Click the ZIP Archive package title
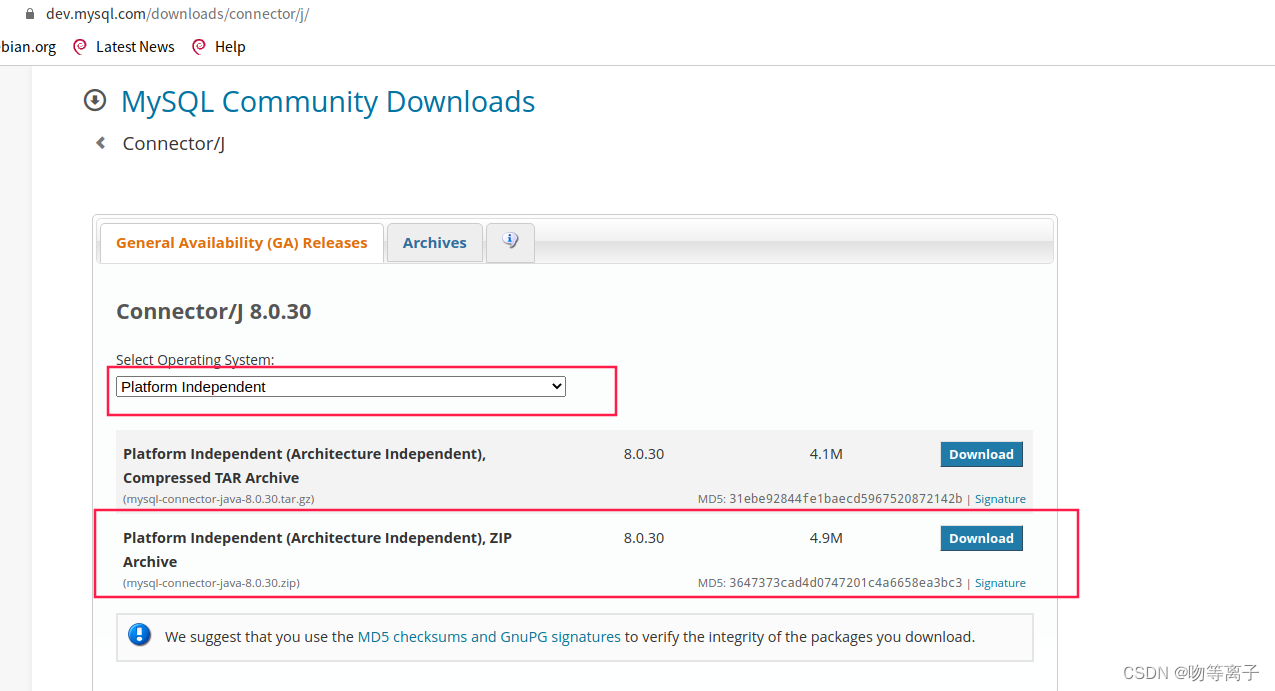The height and width of the screenshot is (691, 1275). (317, 550)
